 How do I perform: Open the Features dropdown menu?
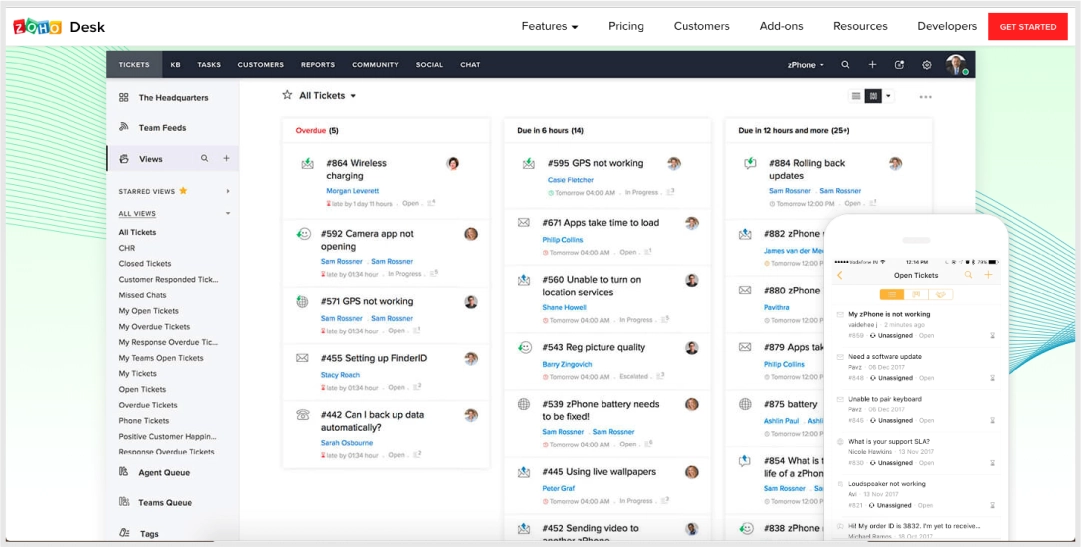[549, 26]
